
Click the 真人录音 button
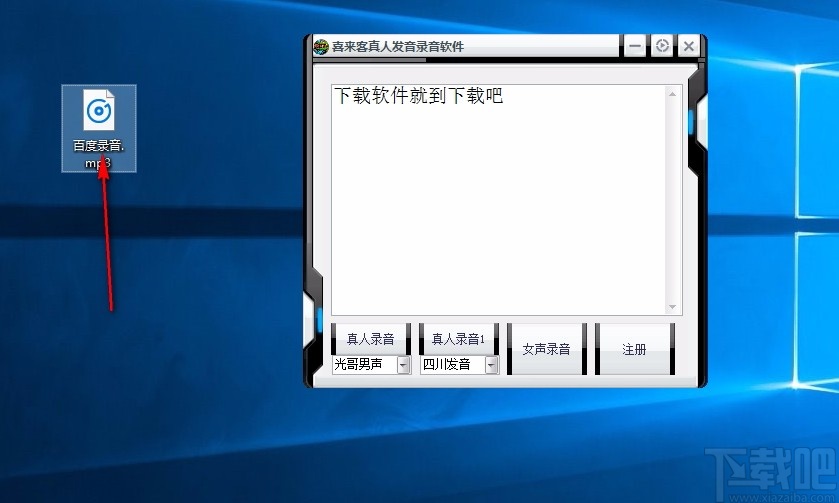coord(370,339)
